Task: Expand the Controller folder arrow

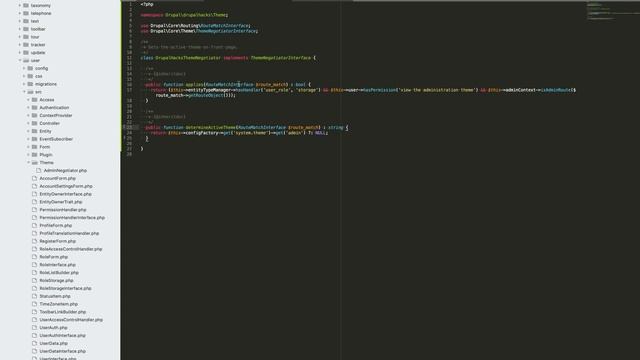Action: coord(29,123)
